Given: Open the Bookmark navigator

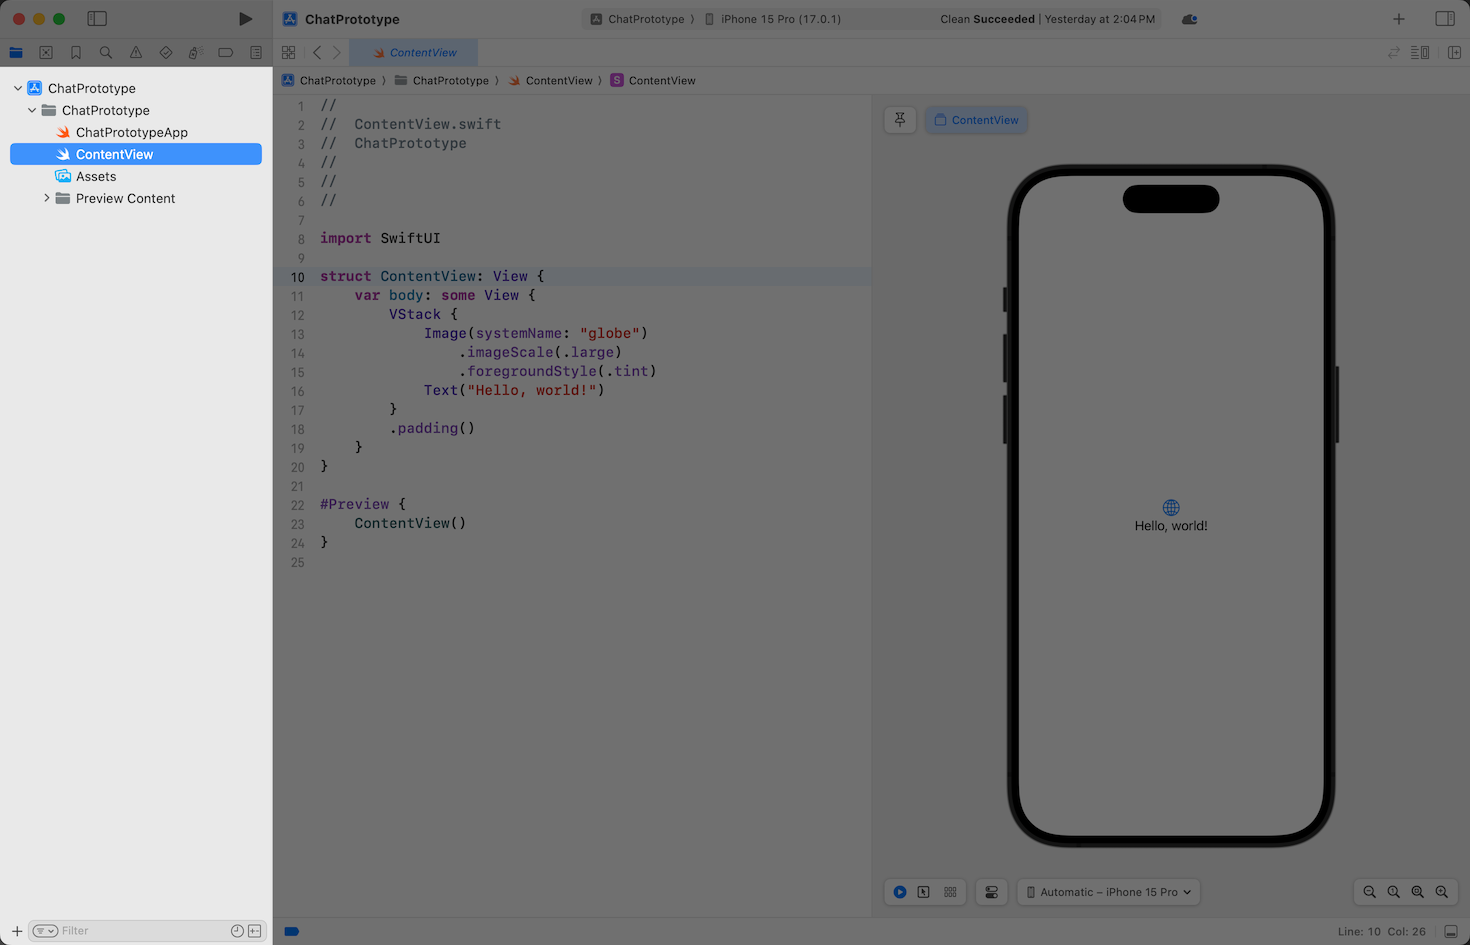Looking at the screenshot, I should pos(76,53).
